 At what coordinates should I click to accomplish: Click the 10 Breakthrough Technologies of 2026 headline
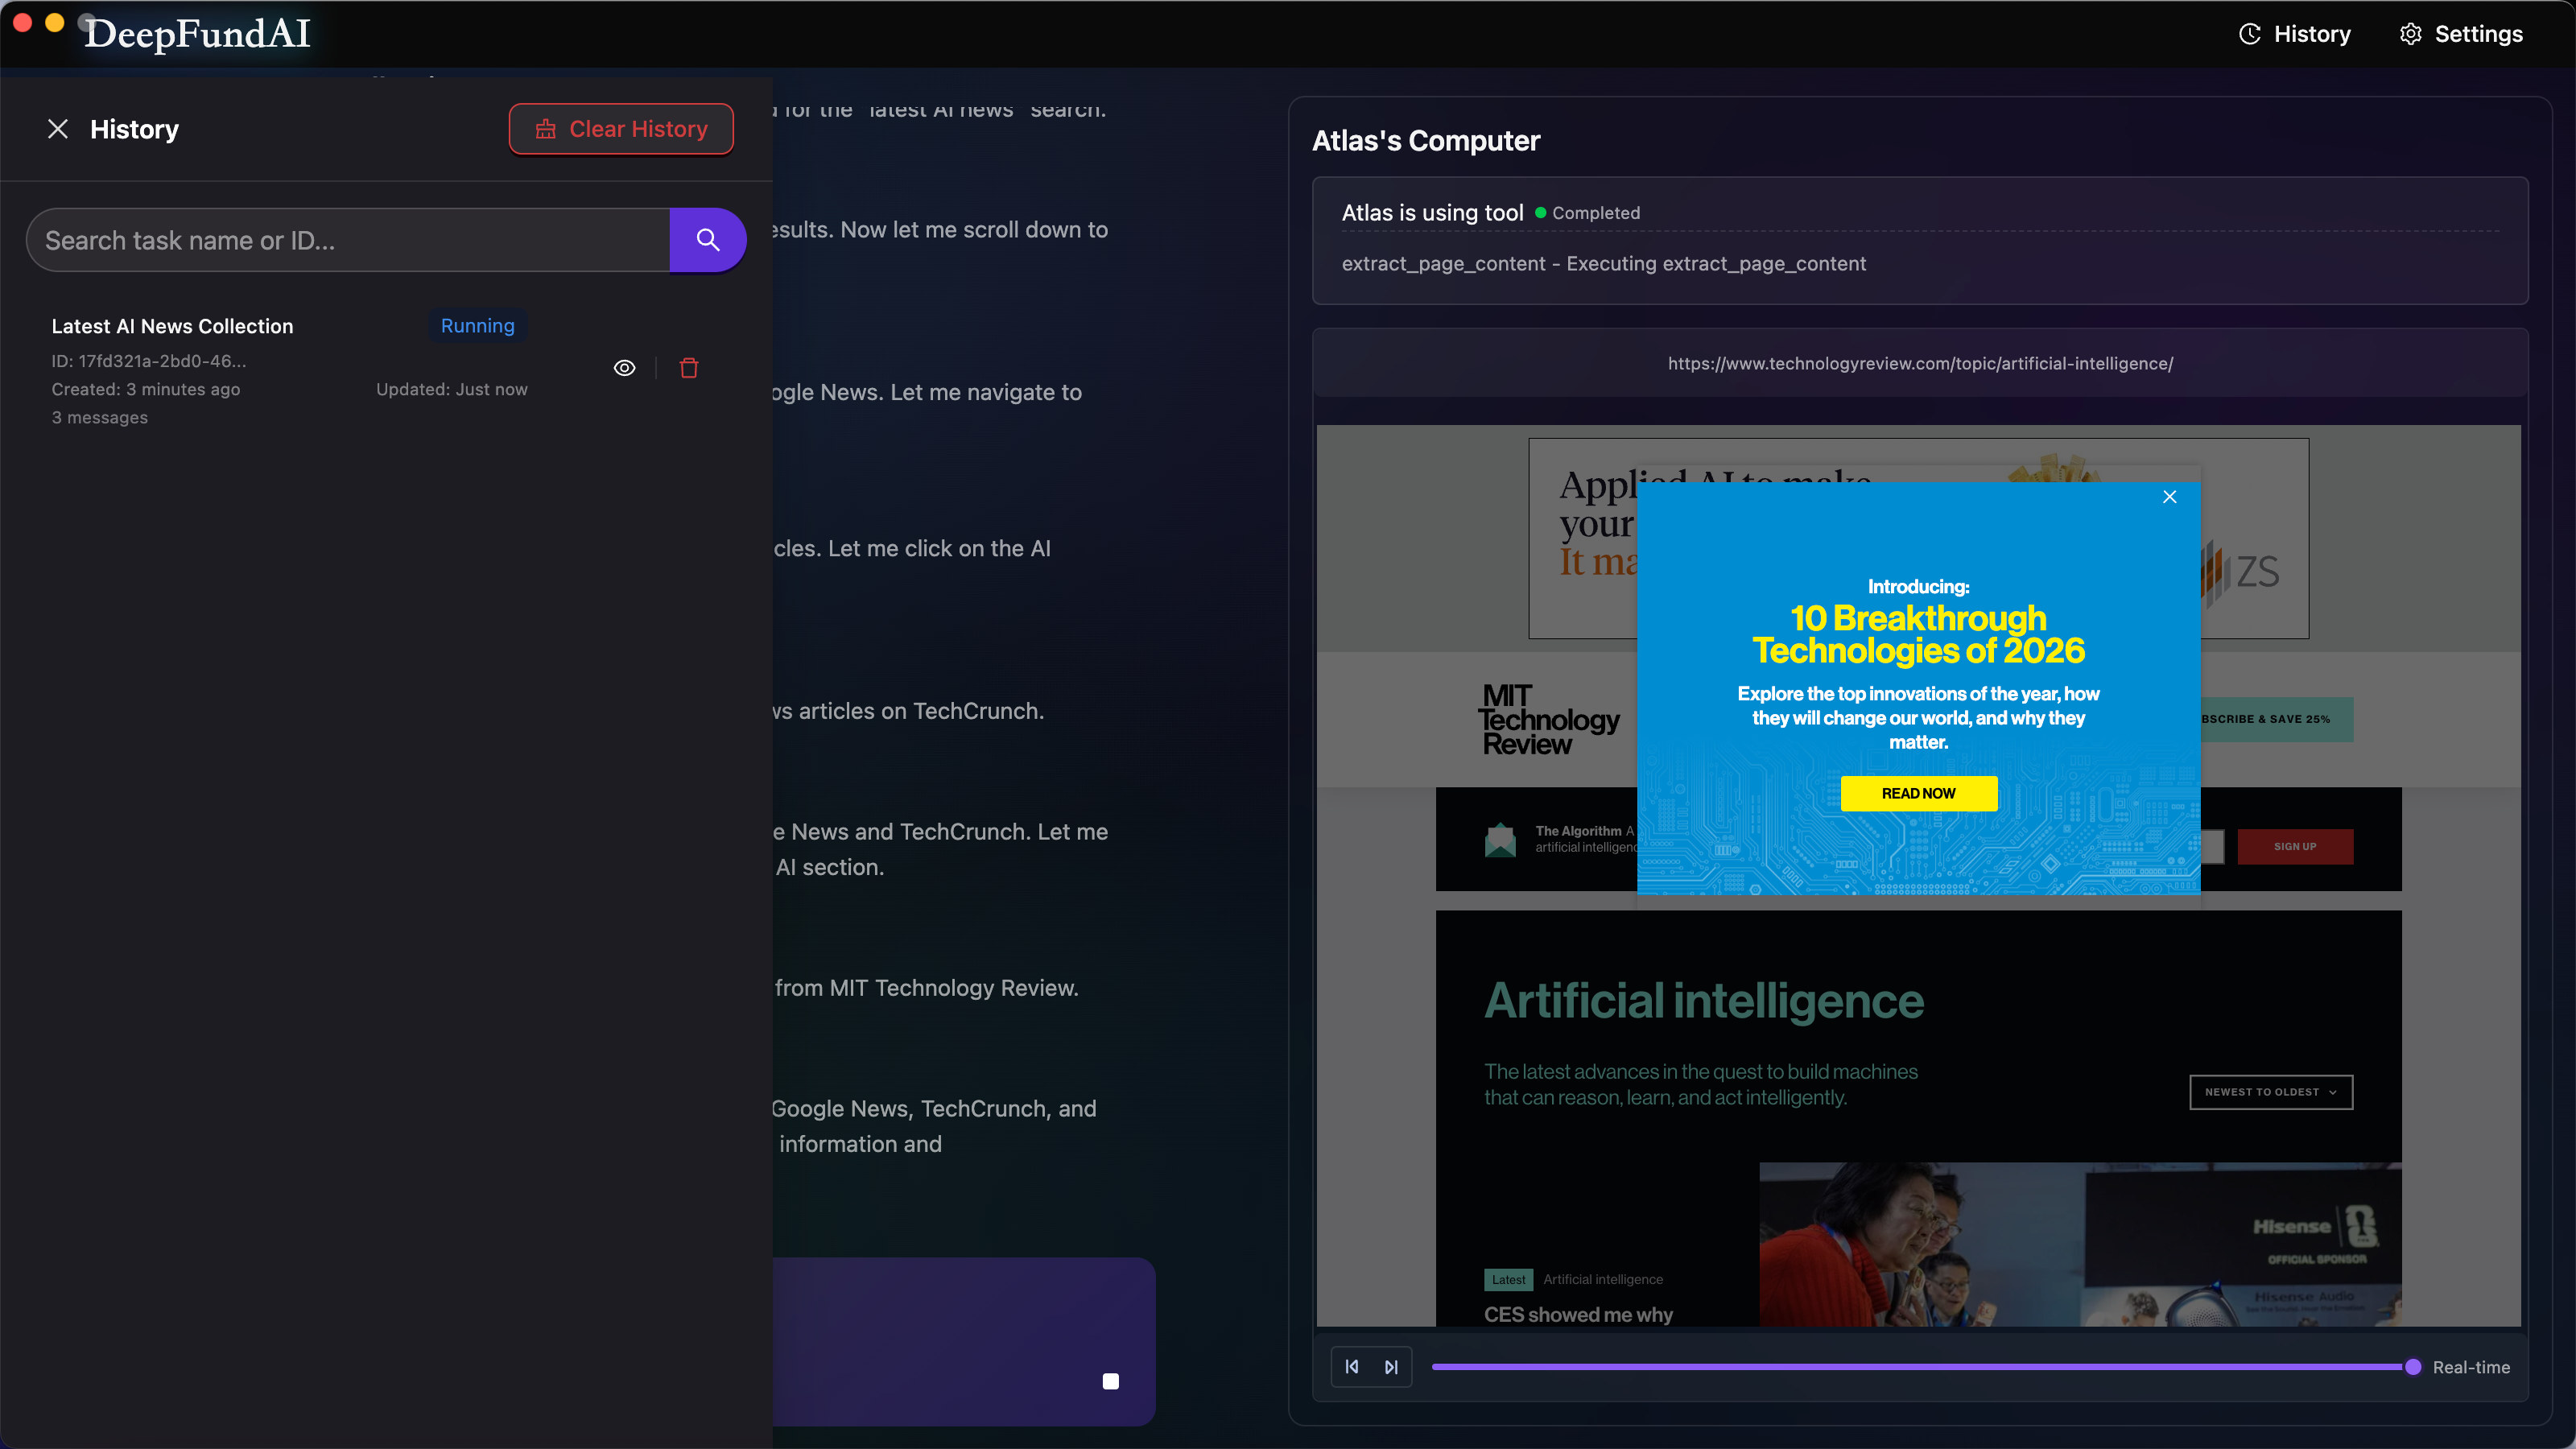[x=1918, y=634]
